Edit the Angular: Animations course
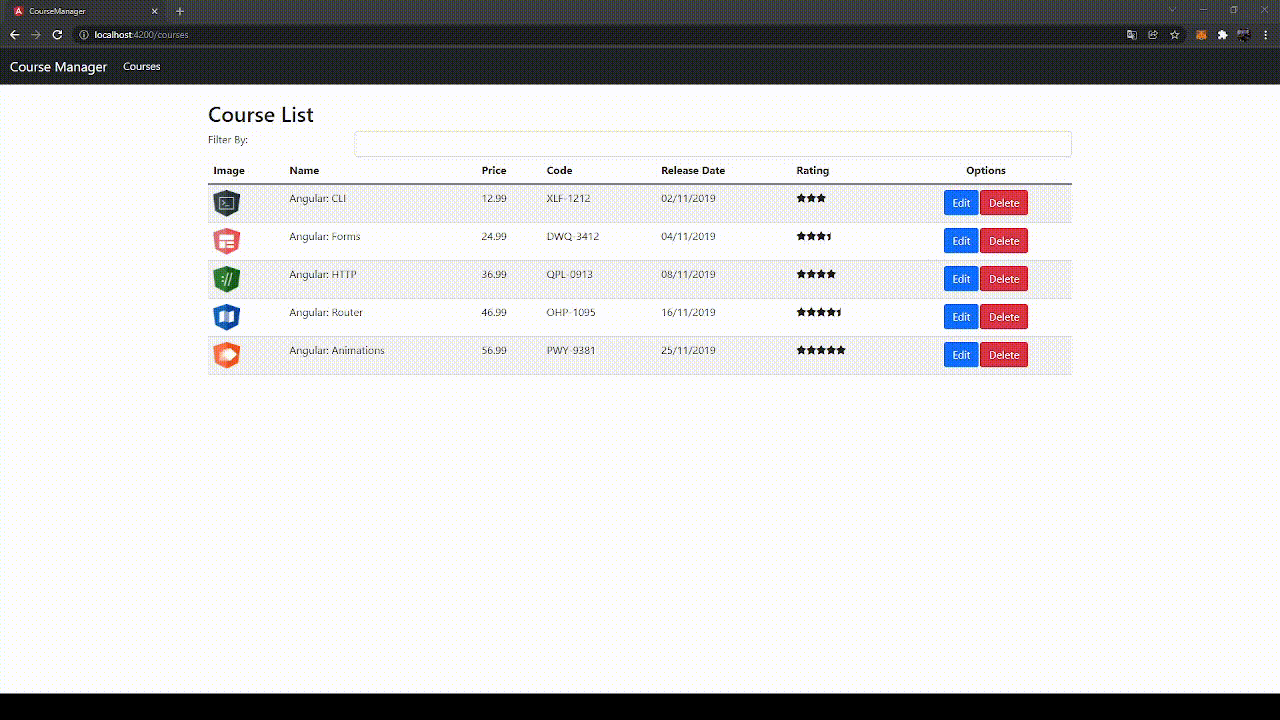 pyautogui.click(x=961, y=355)
